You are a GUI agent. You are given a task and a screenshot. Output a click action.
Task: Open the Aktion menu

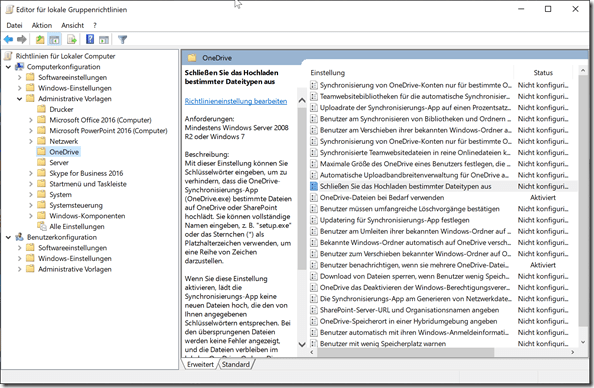(42, 25)
